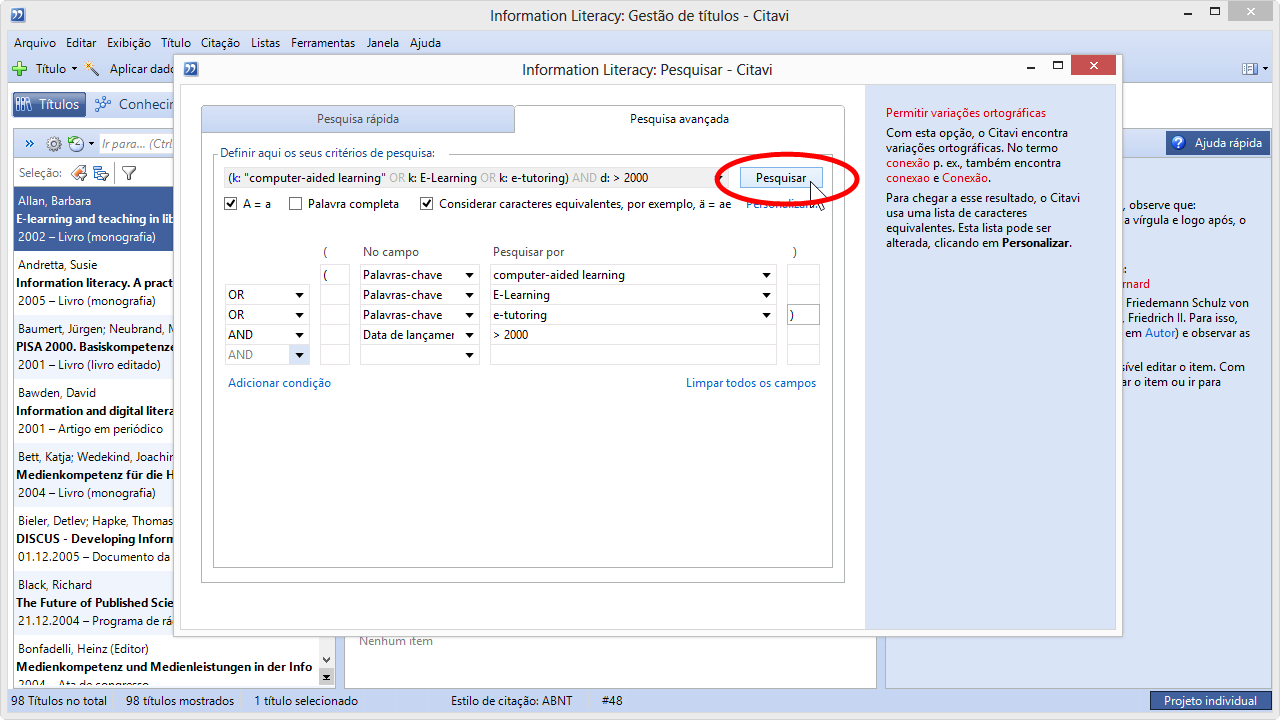The image size is (1280, 720).
Task: Click the layout panel icon in the main window
Action: (x=1249, y=69)
